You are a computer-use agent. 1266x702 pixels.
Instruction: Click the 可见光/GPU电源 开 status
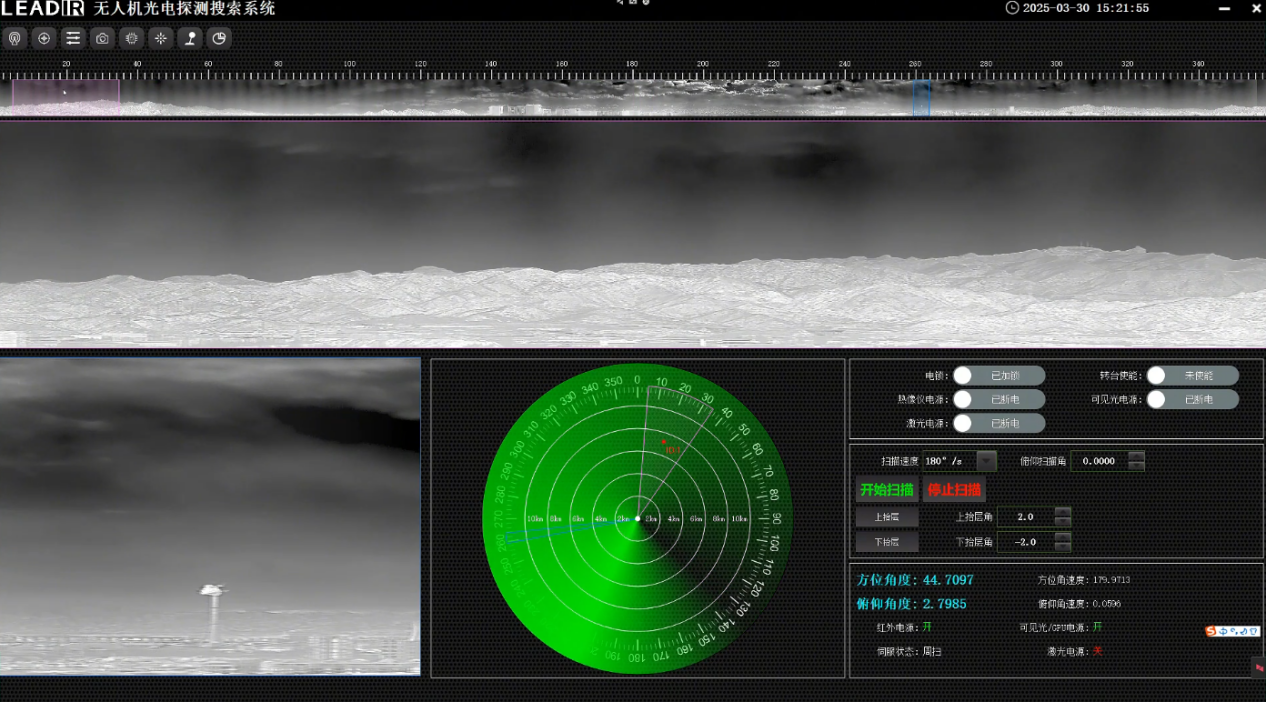[x=1097, y=627]
